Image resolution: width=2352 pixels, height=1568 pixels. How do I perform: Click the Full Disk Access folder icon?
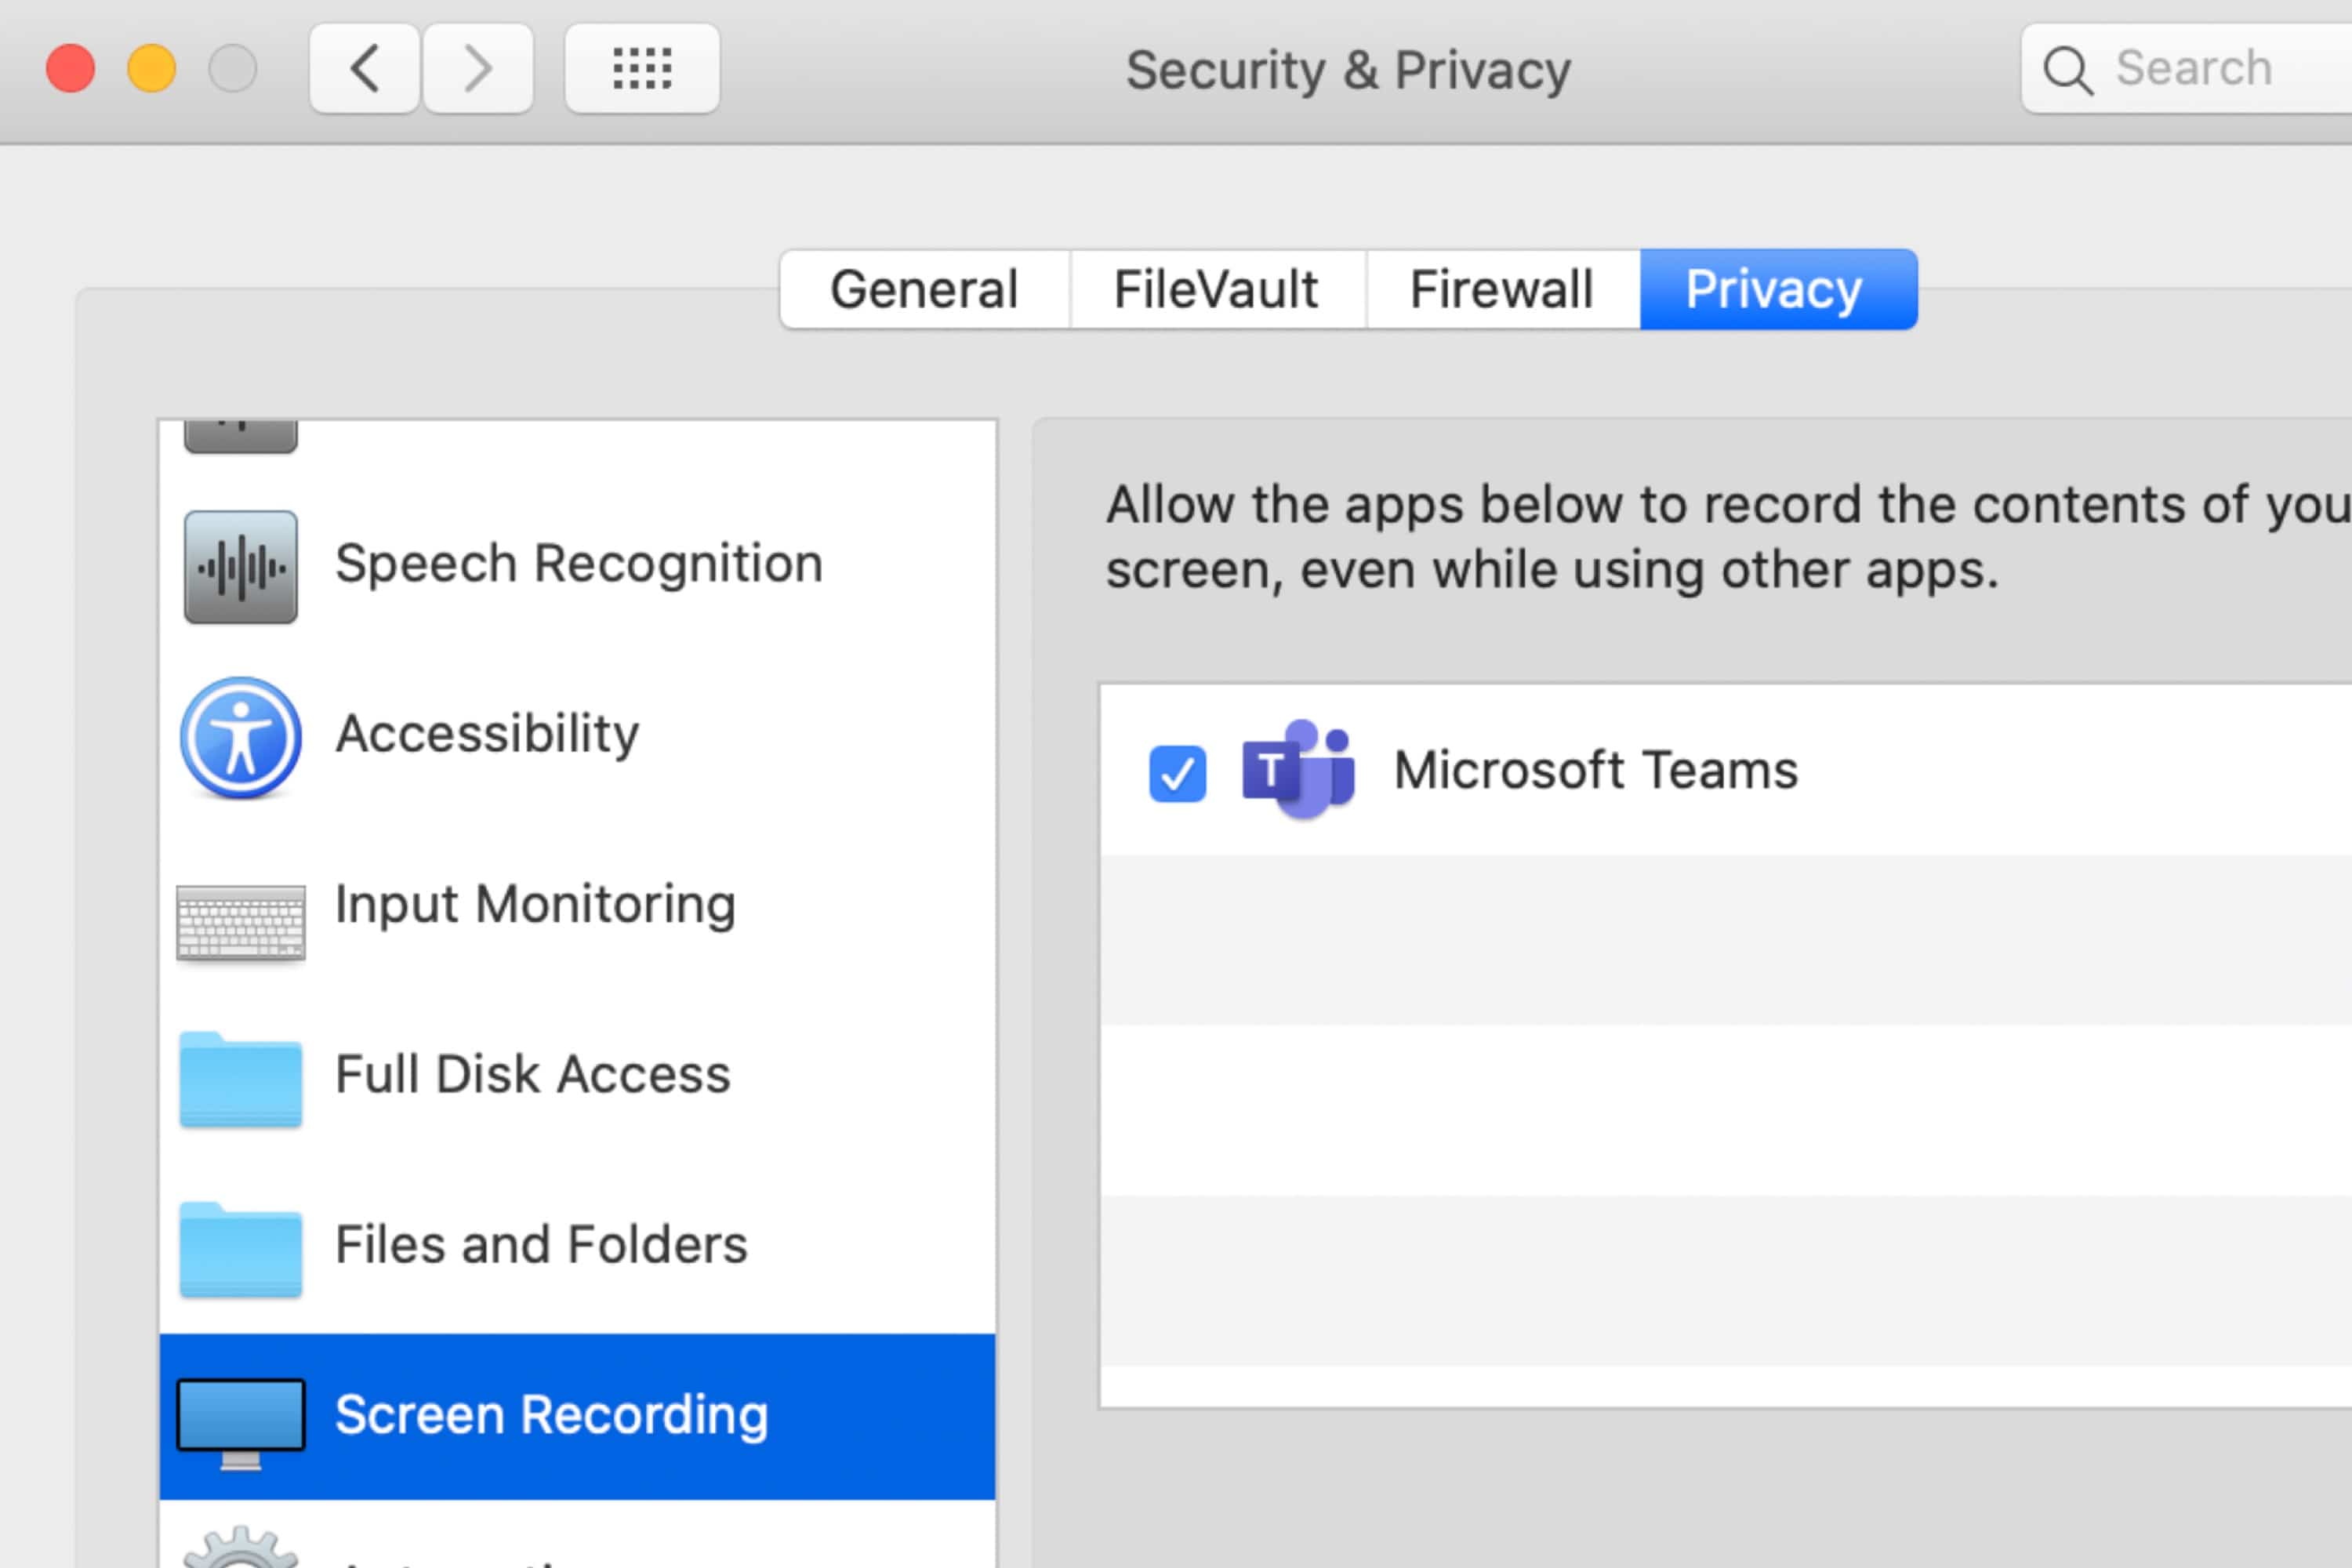[240, 1075]
